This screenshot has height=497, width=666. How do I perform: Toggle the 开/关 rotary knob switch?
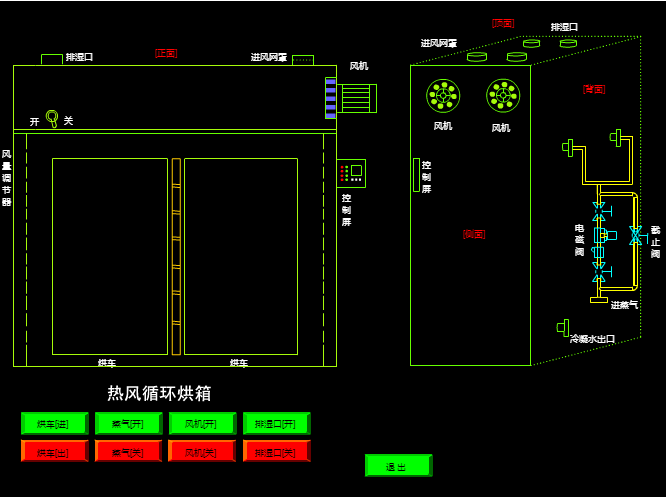click(52, 119)
